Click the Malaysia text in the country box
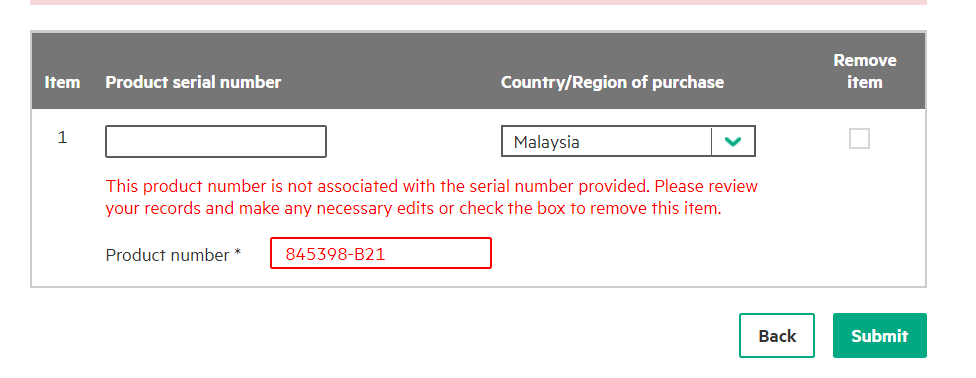Screen dimensions: 976x378 tap(547, 143)
